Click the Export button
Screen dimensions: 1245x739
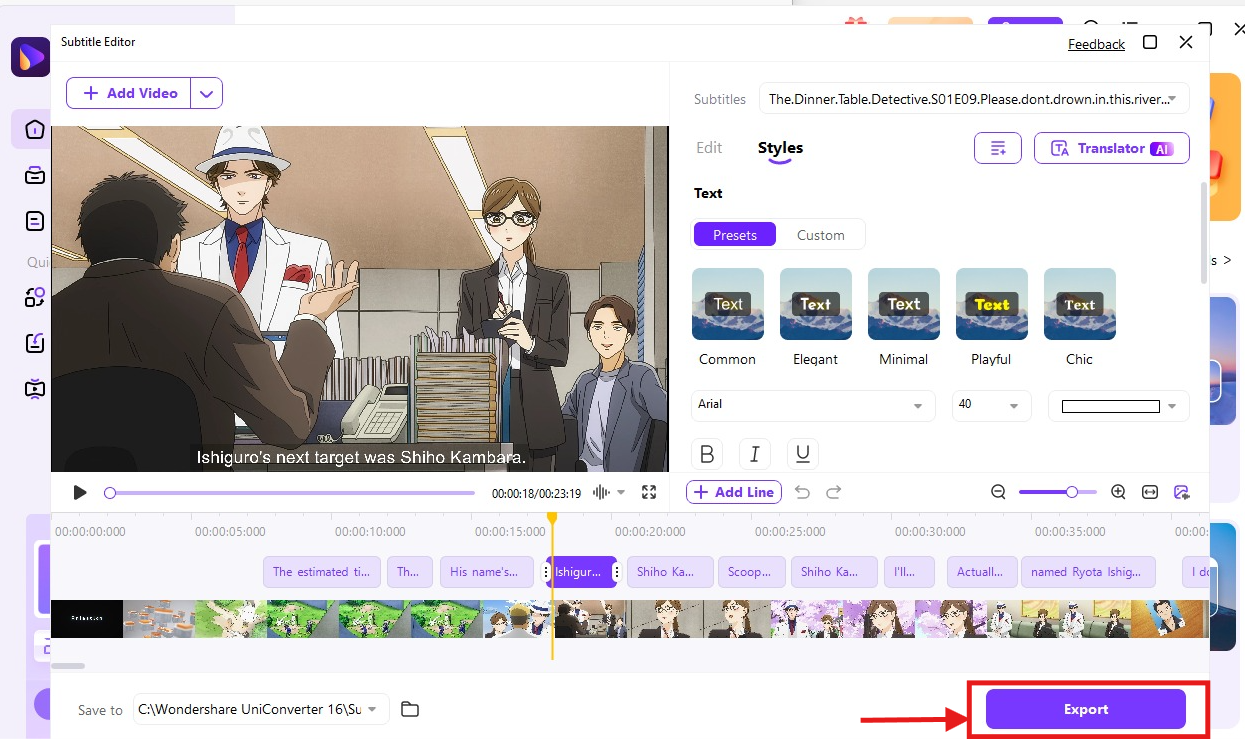click(1086, 709)
